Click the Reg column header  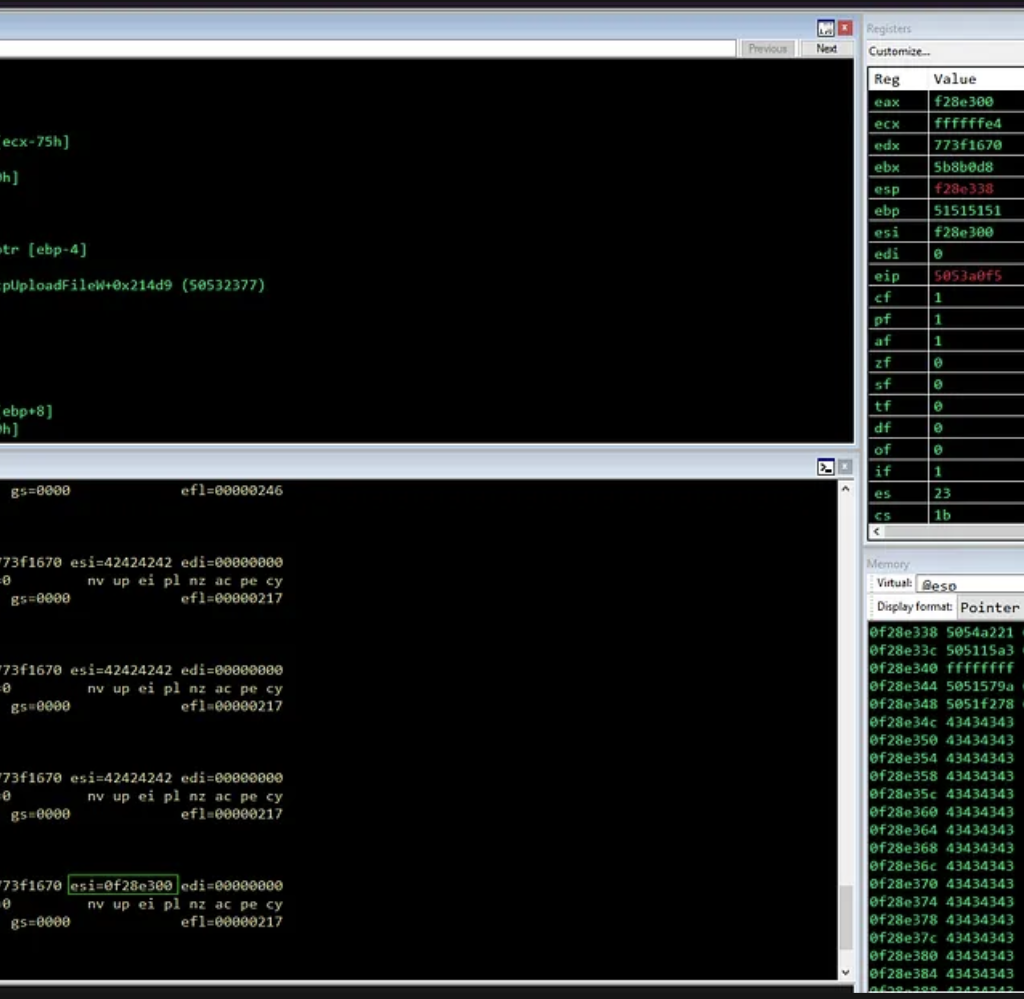(x=887, y=79)
